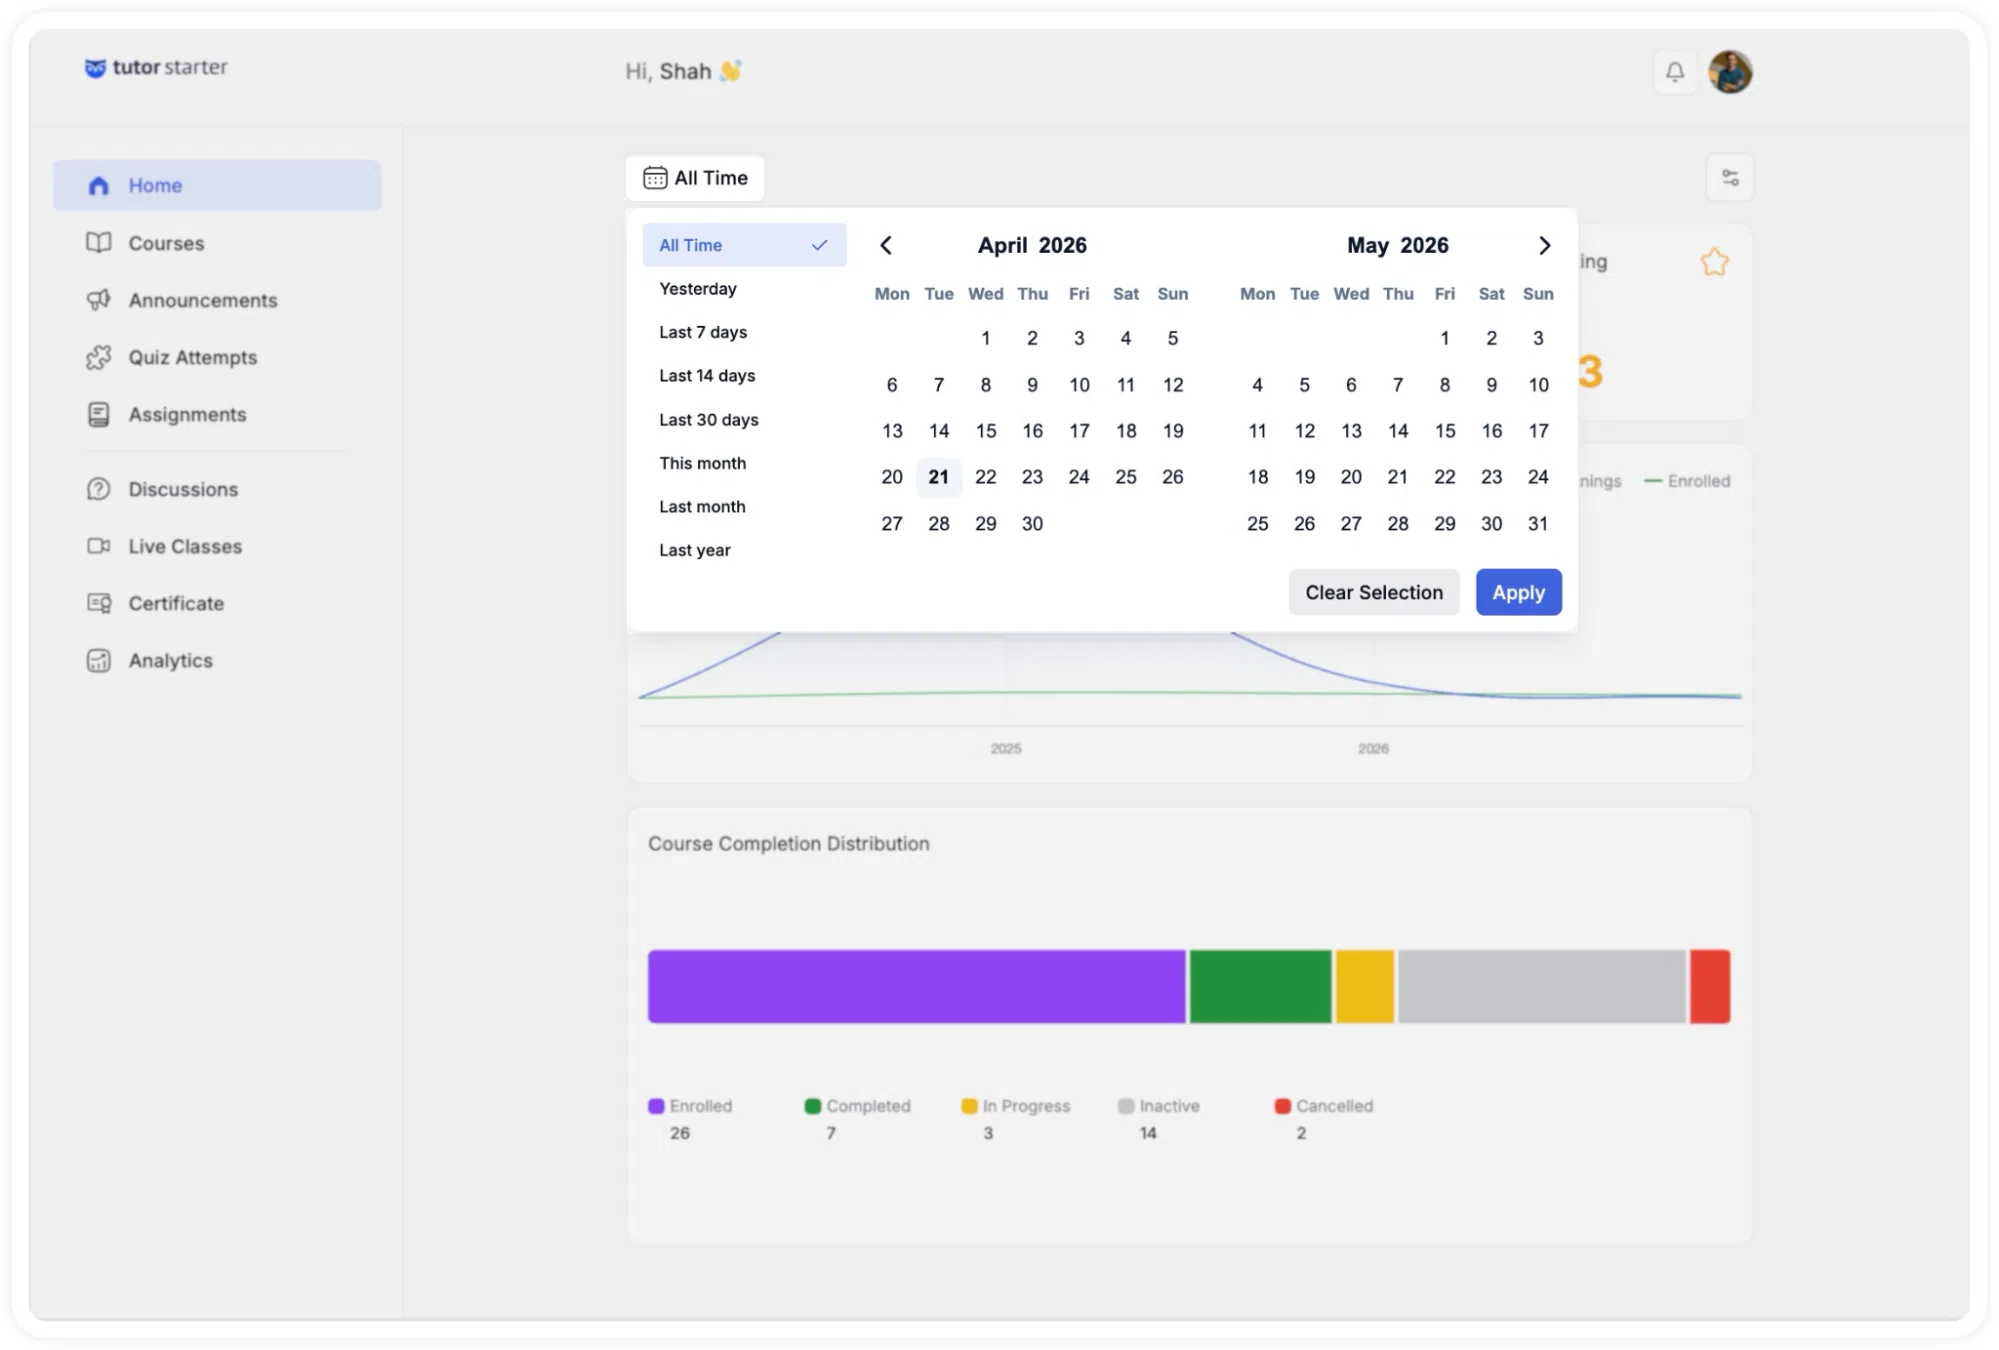Image resolution: width=1999 pixels, height=1350 pixels.
Task: Open the Certificate page
Action: (x=217, y=603)
